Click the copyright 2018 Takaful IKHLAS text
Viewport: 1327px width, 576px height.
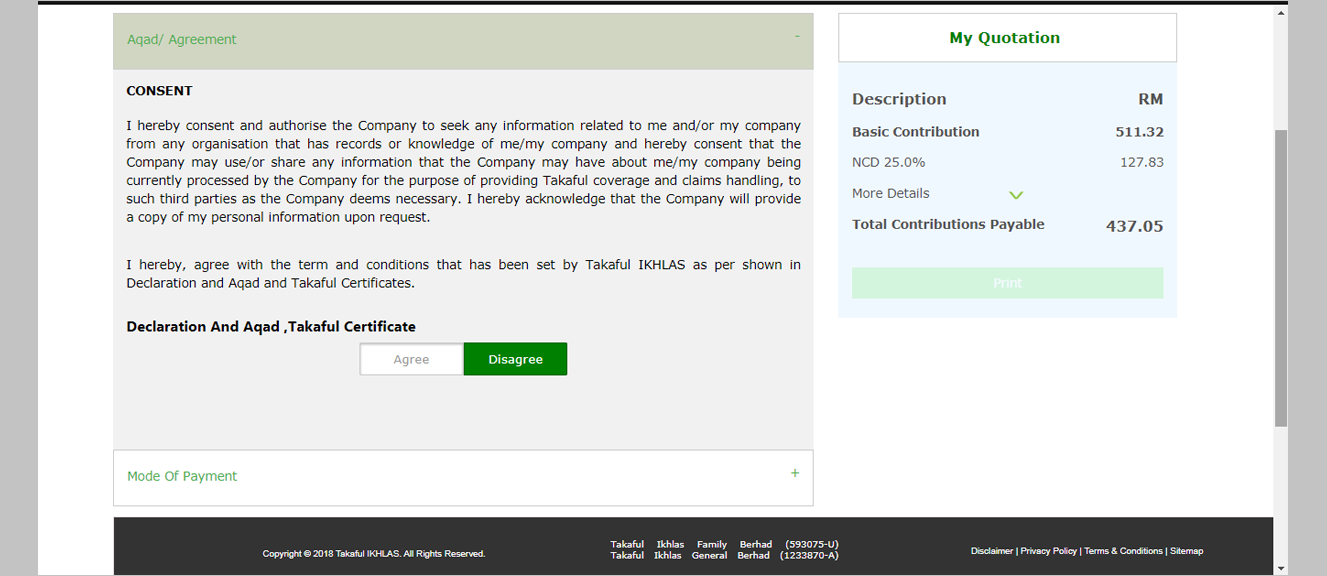pyautogui.click(x=374, y=553)
